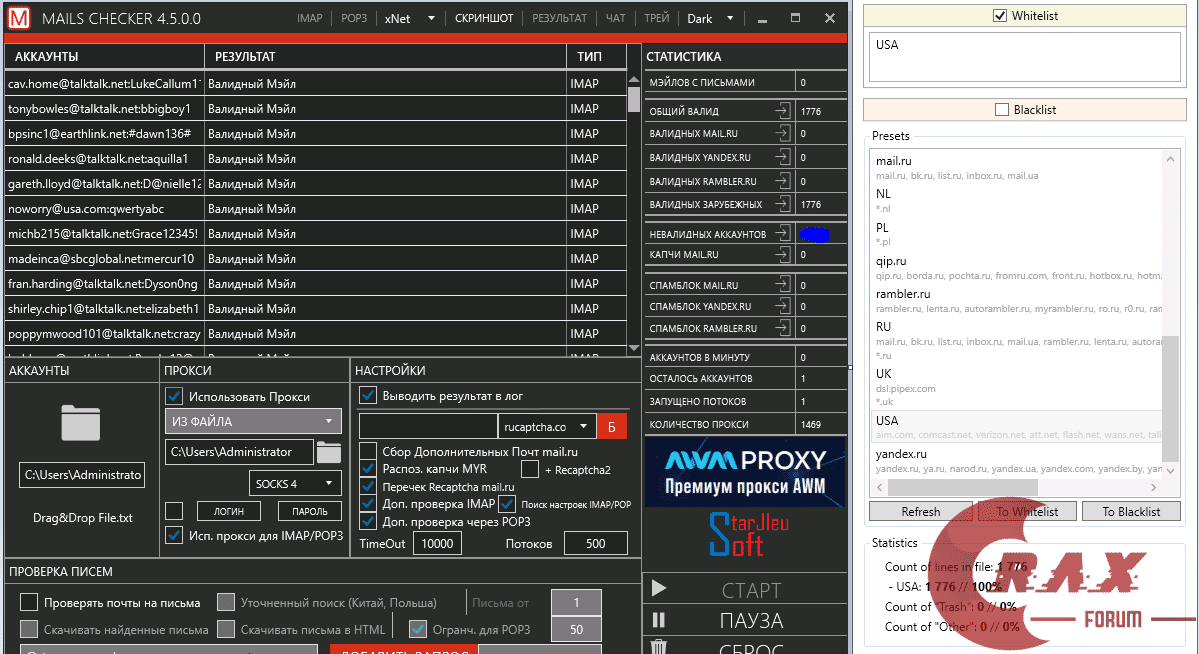Toggle the Использовать Прокси checkbox

(x=174, y=396)
